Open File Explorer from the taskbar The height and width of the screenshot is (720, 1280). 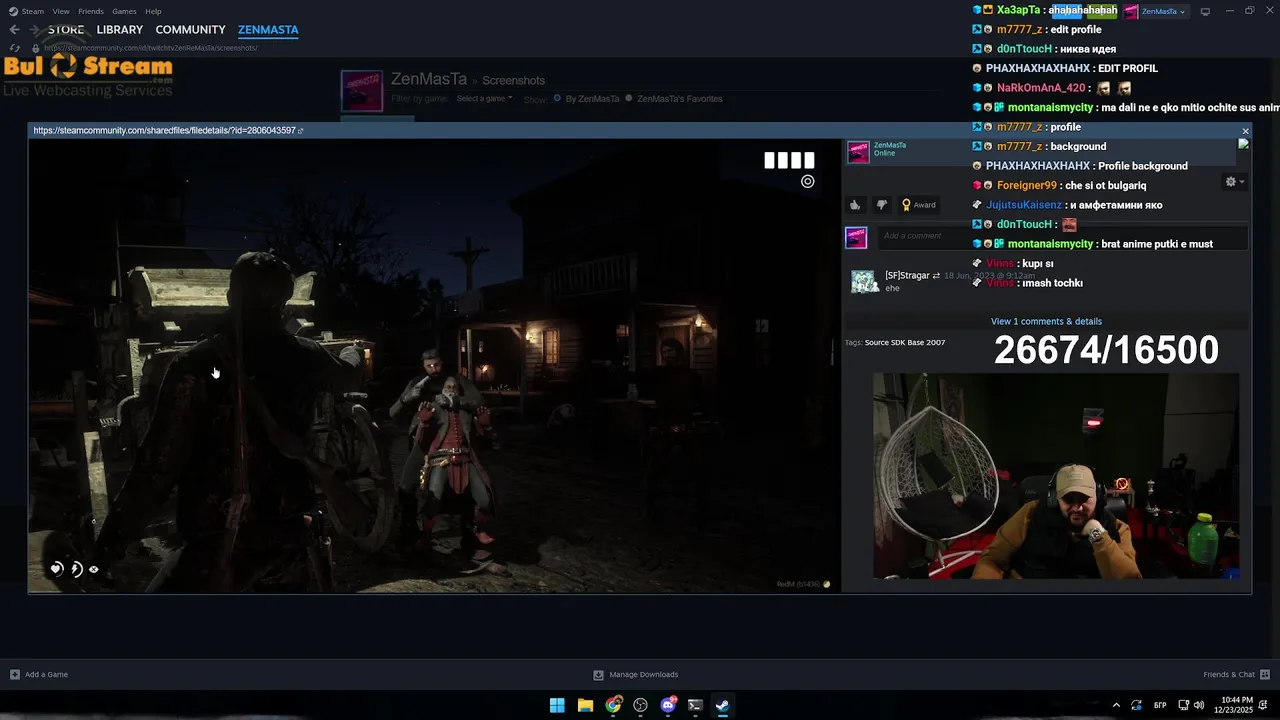[x=585, y=705]
